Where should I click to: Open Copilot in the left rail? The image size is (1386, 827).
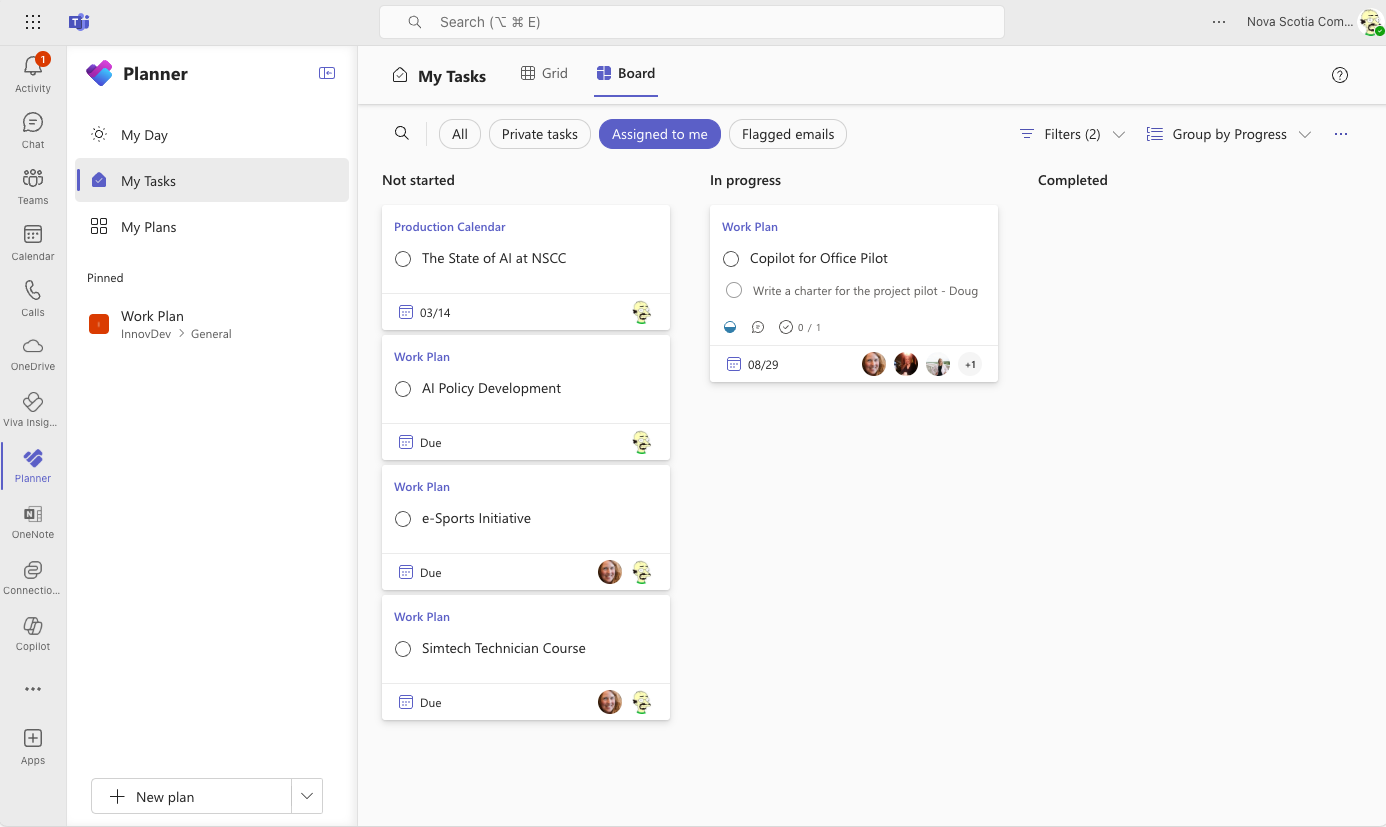click(x=32, y=627)
